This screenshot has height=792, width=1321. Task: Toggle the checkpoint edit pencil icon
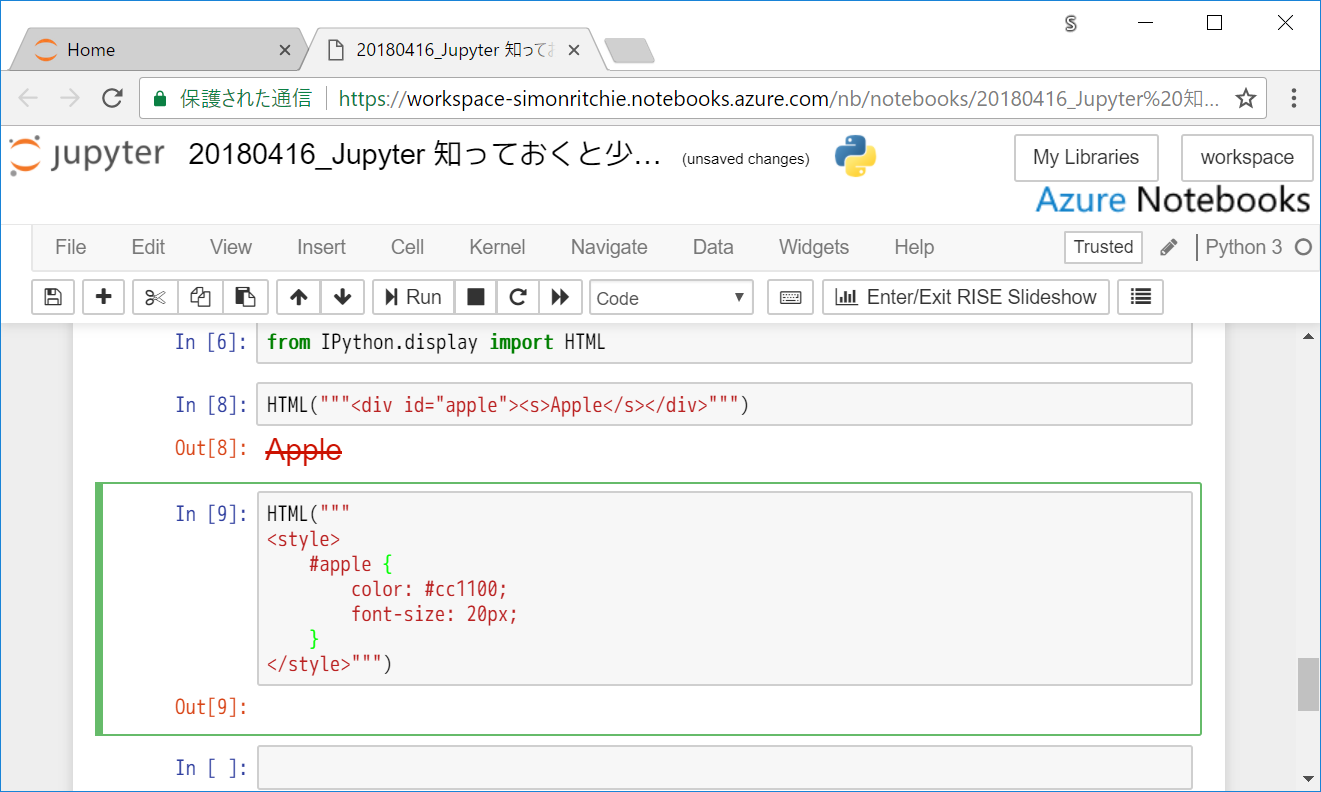pyautogui.click(x=1168, y=247)
